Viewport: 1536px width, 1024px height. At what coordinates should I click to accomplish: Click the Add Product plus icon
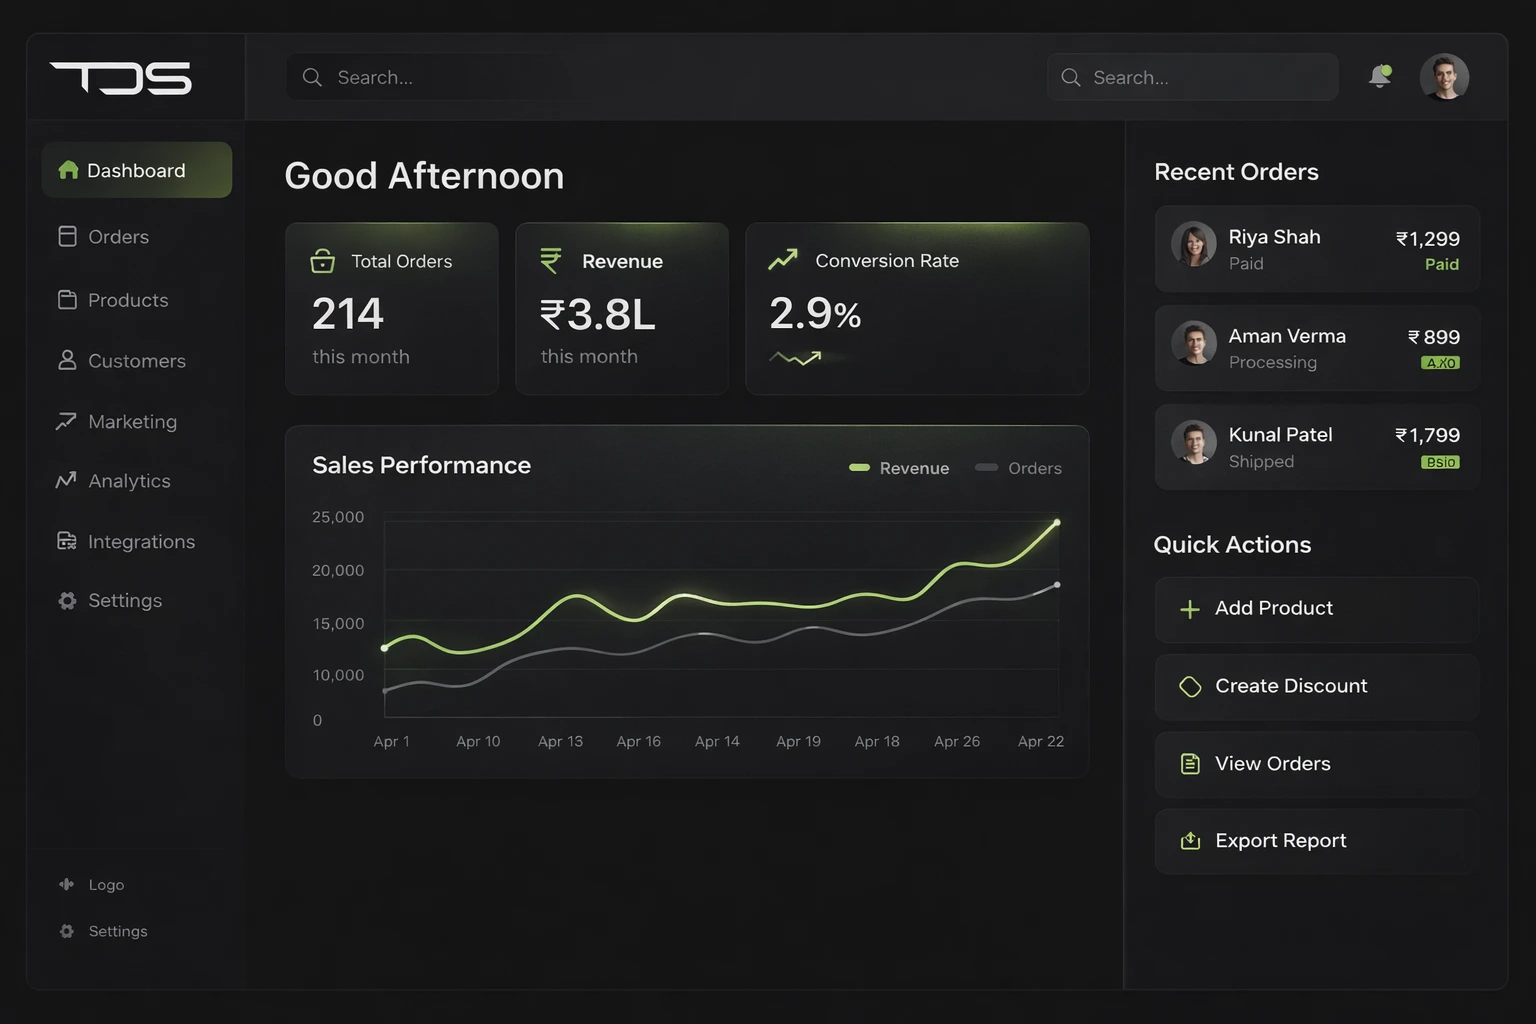pos(1190,609)
